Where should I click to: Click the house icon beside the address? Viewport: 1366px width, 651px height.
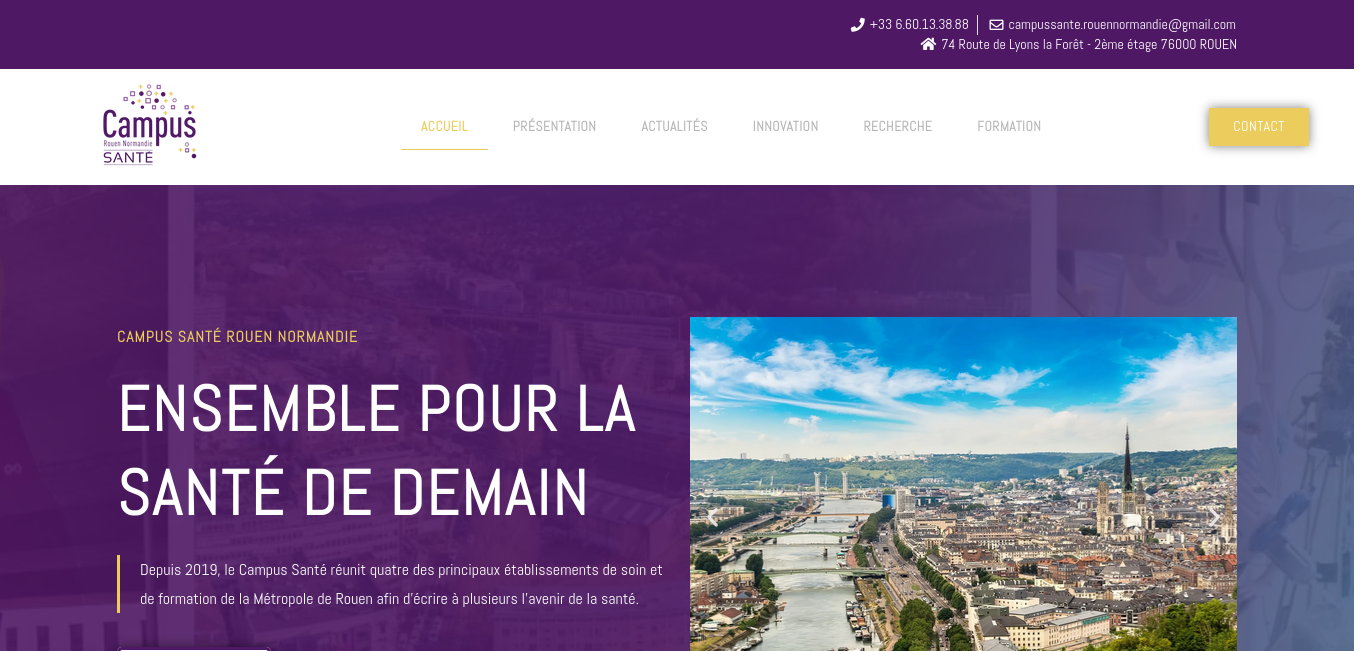click(x=928, y=44)
